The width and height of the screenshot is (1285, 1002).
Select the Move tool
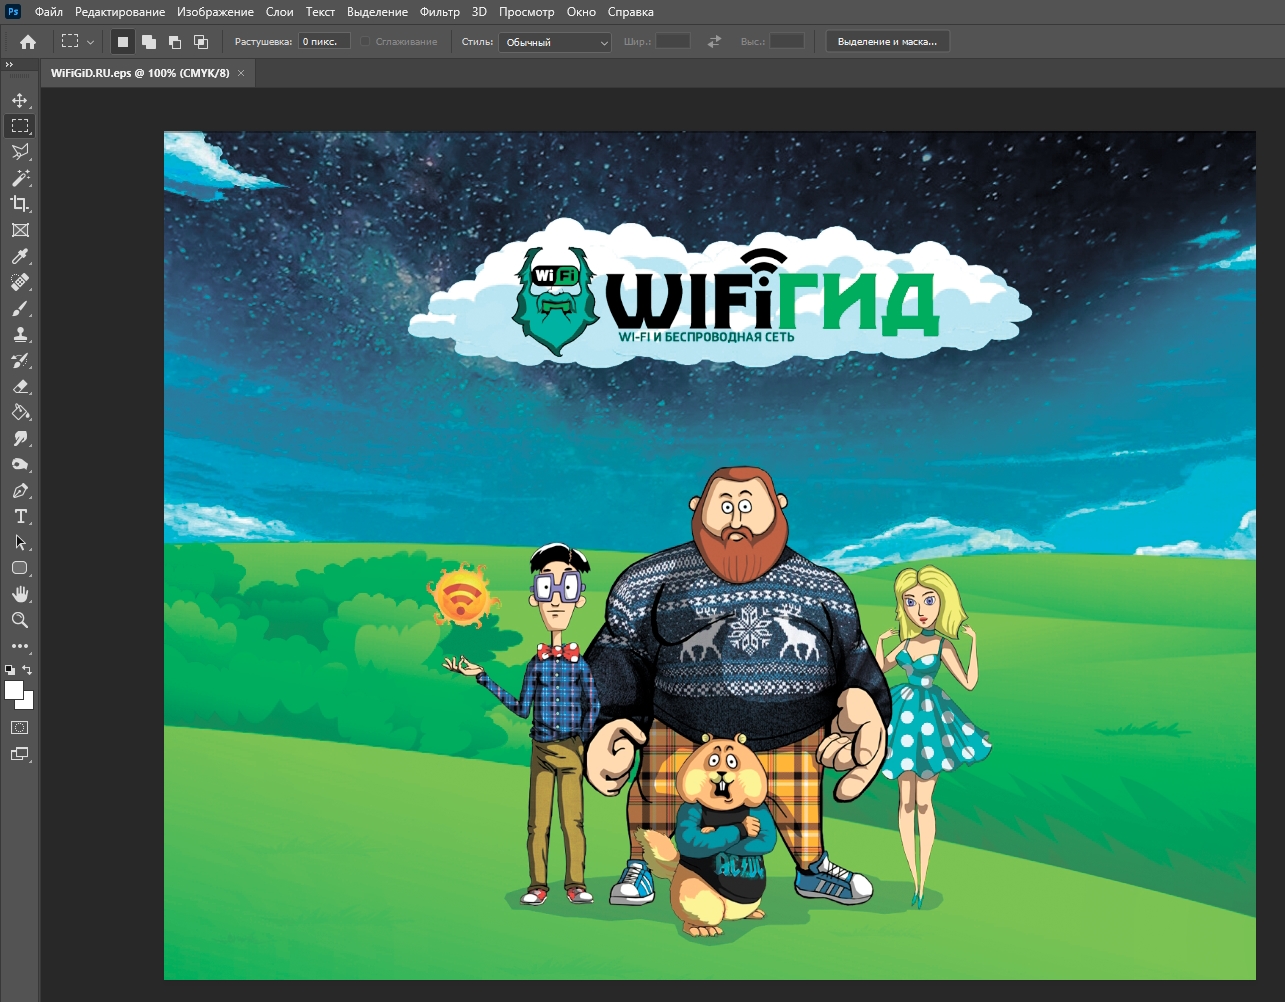(20, 100)
